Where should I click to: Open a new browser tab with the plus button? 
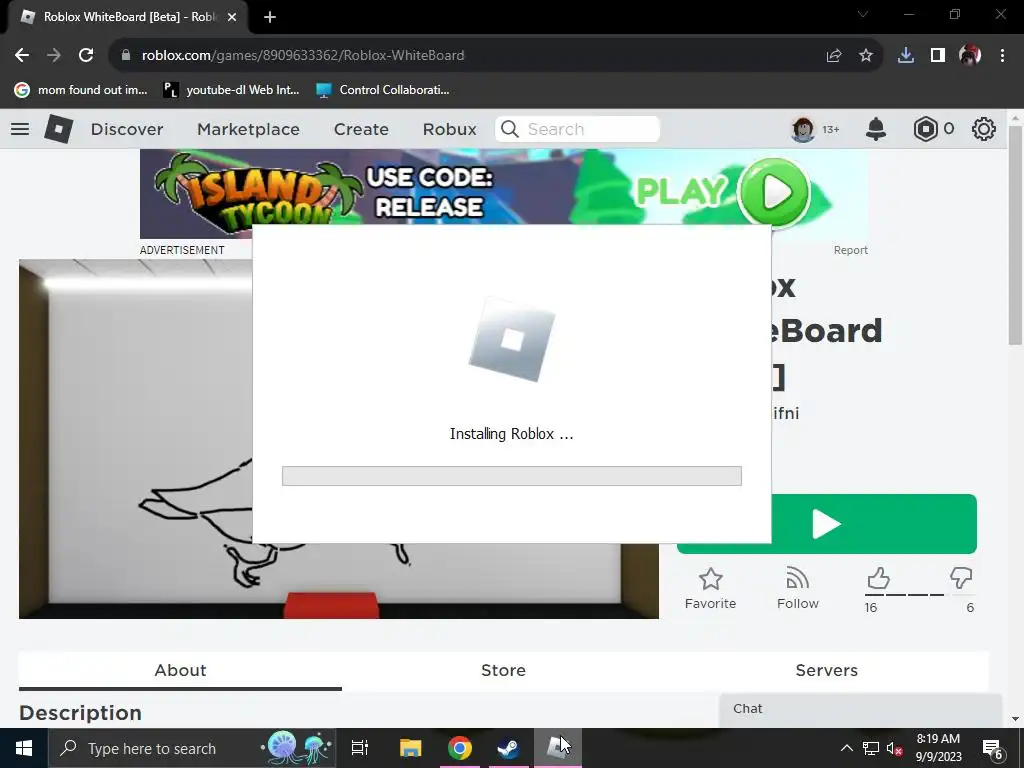click(x=270, y=17)
